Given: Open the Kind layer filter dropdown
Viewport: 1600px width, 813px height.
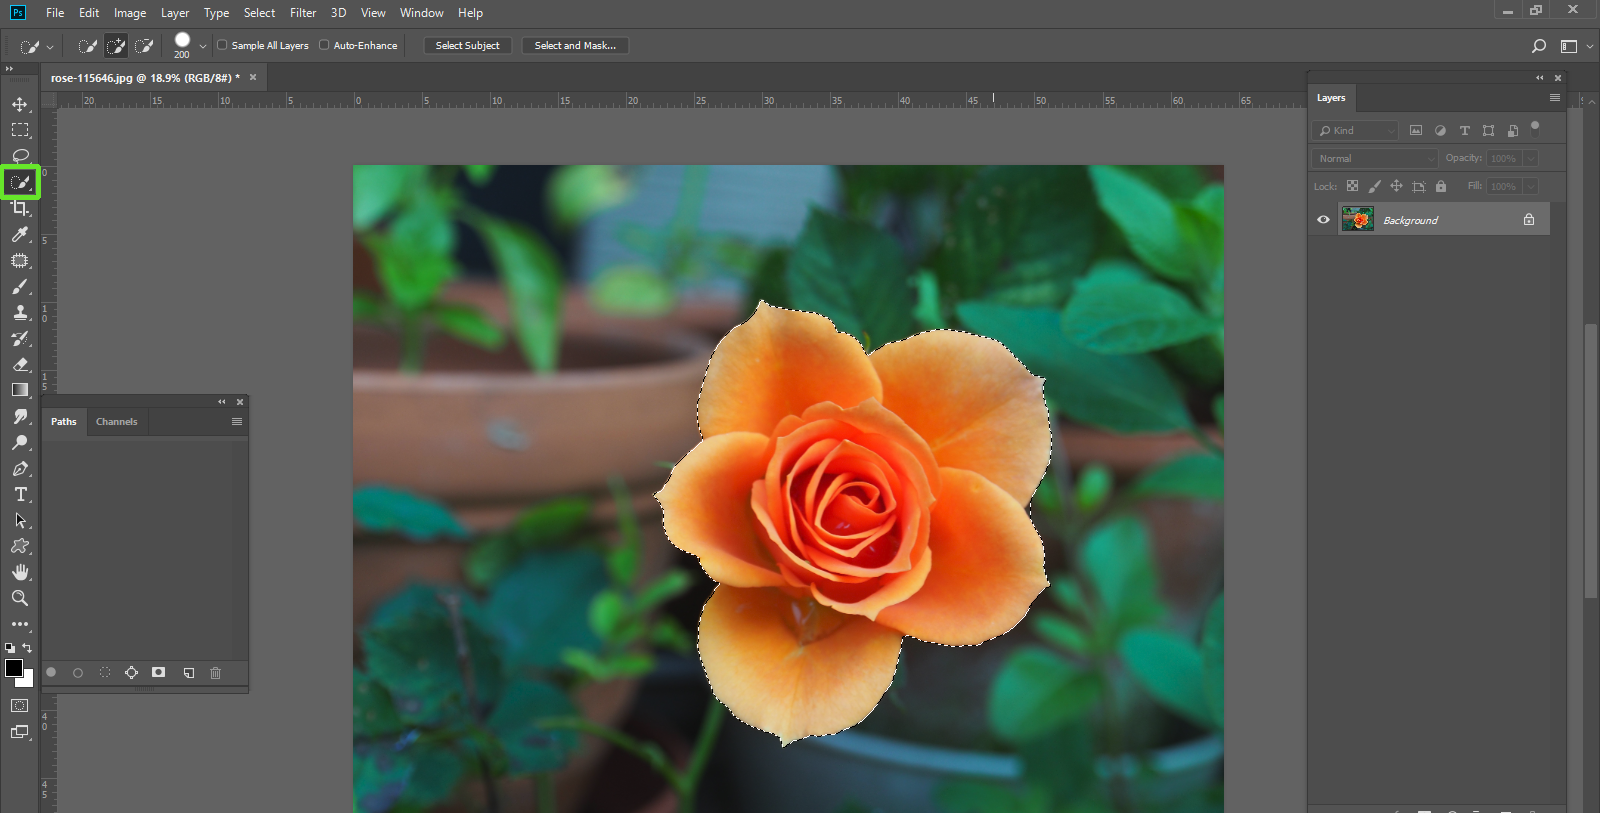Looking at the screenshot, I should tap(1355, 130).
